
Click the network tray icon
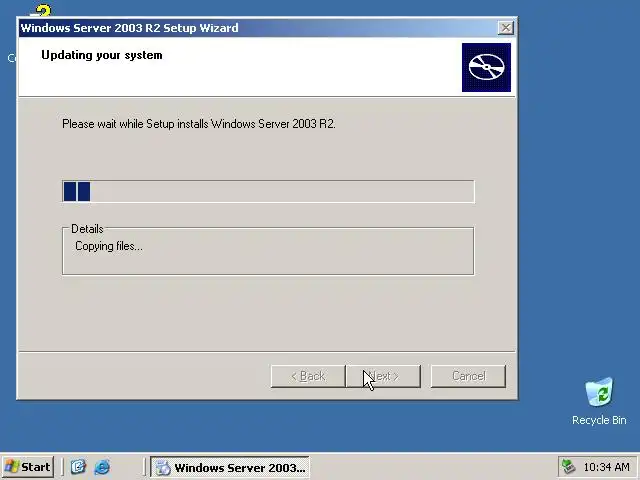click(569, 467)
